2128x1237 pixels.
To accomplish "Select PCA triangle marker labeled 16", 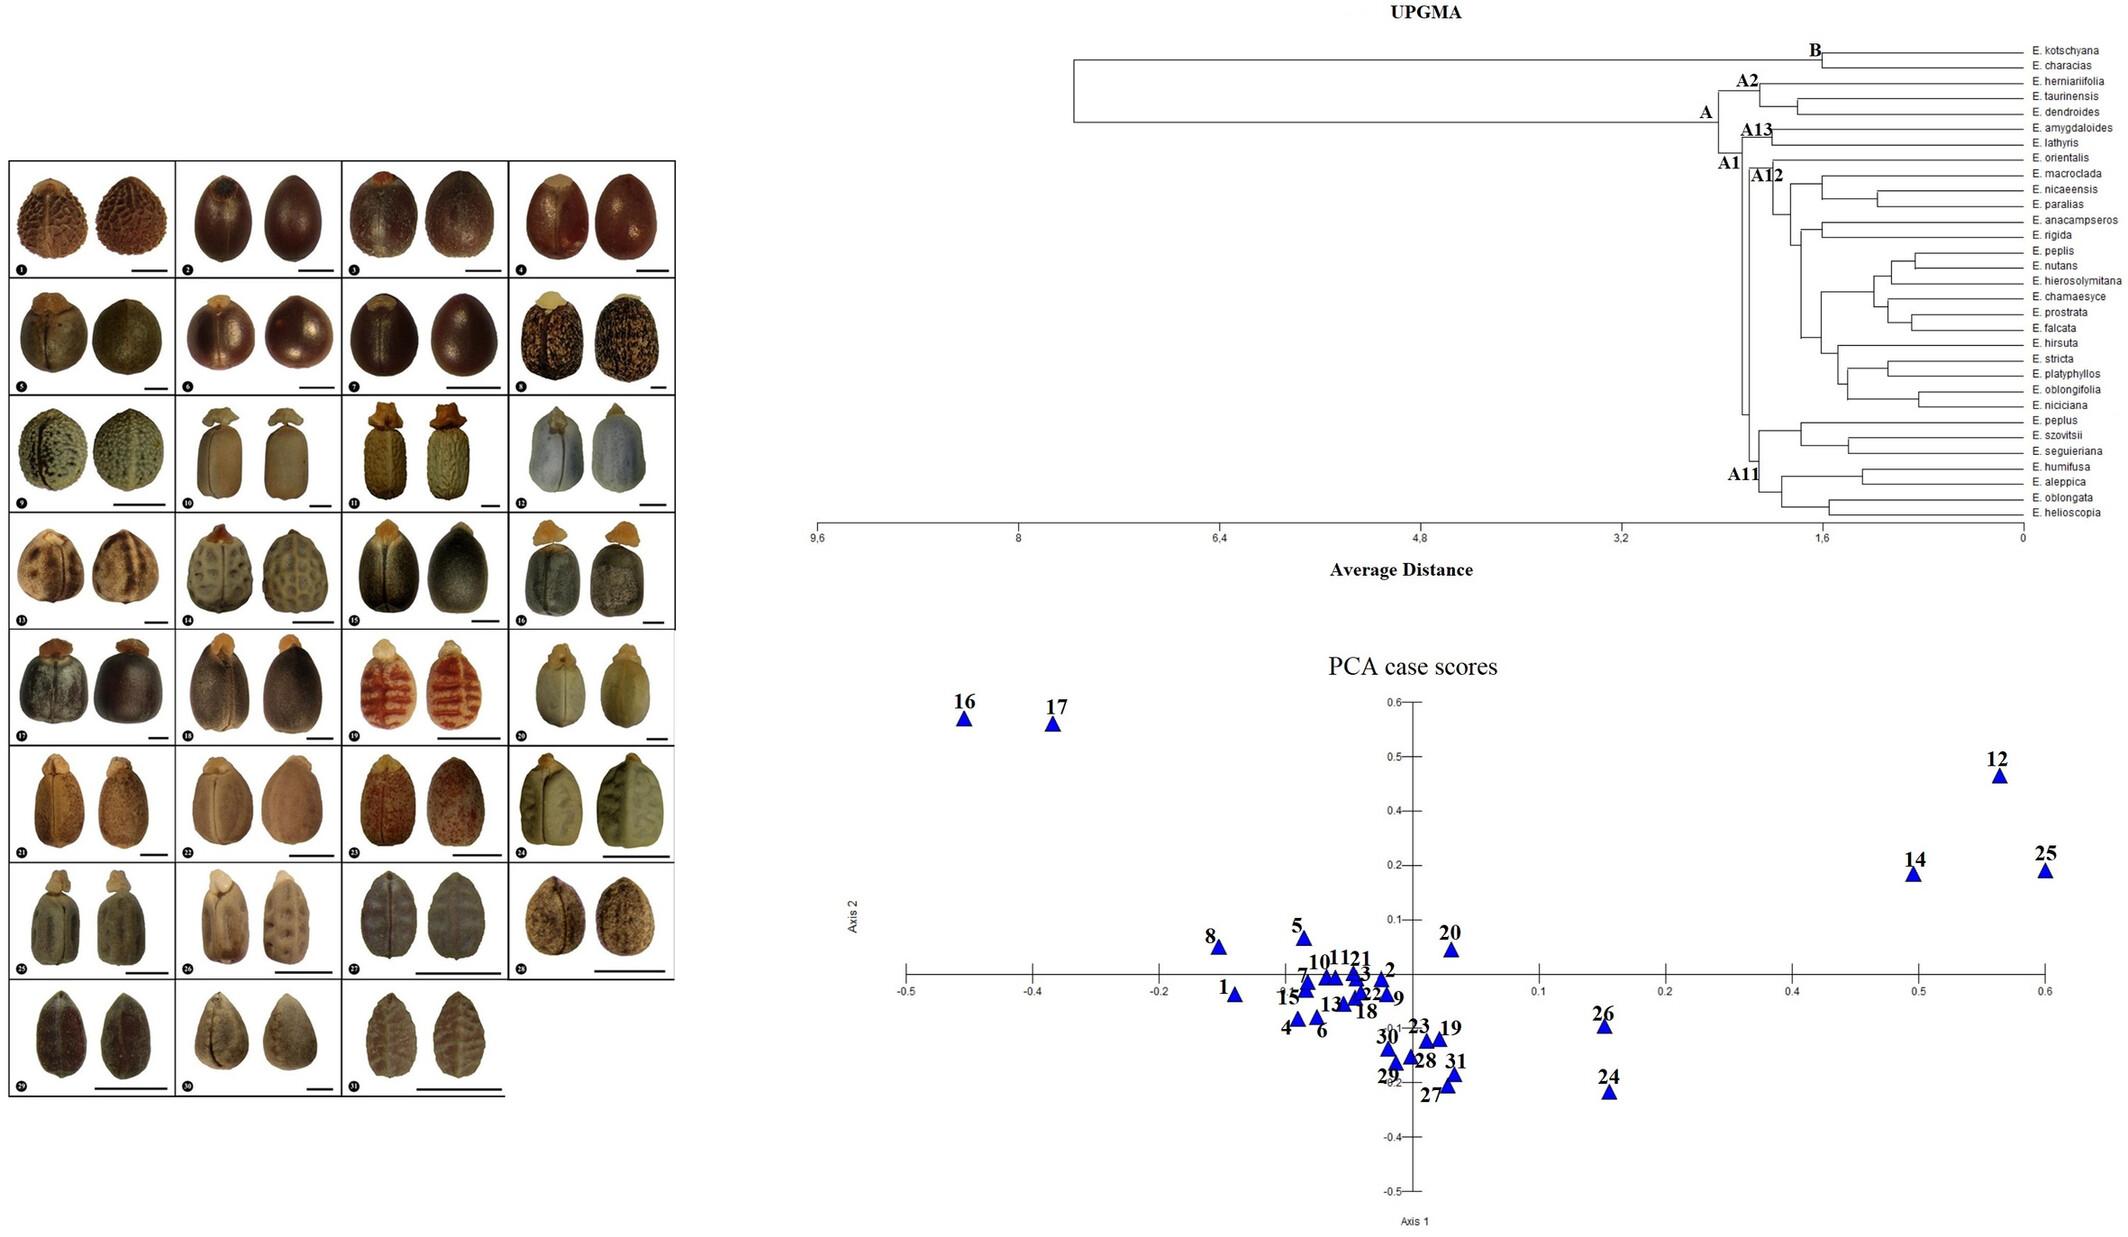I will coord(964,719).
